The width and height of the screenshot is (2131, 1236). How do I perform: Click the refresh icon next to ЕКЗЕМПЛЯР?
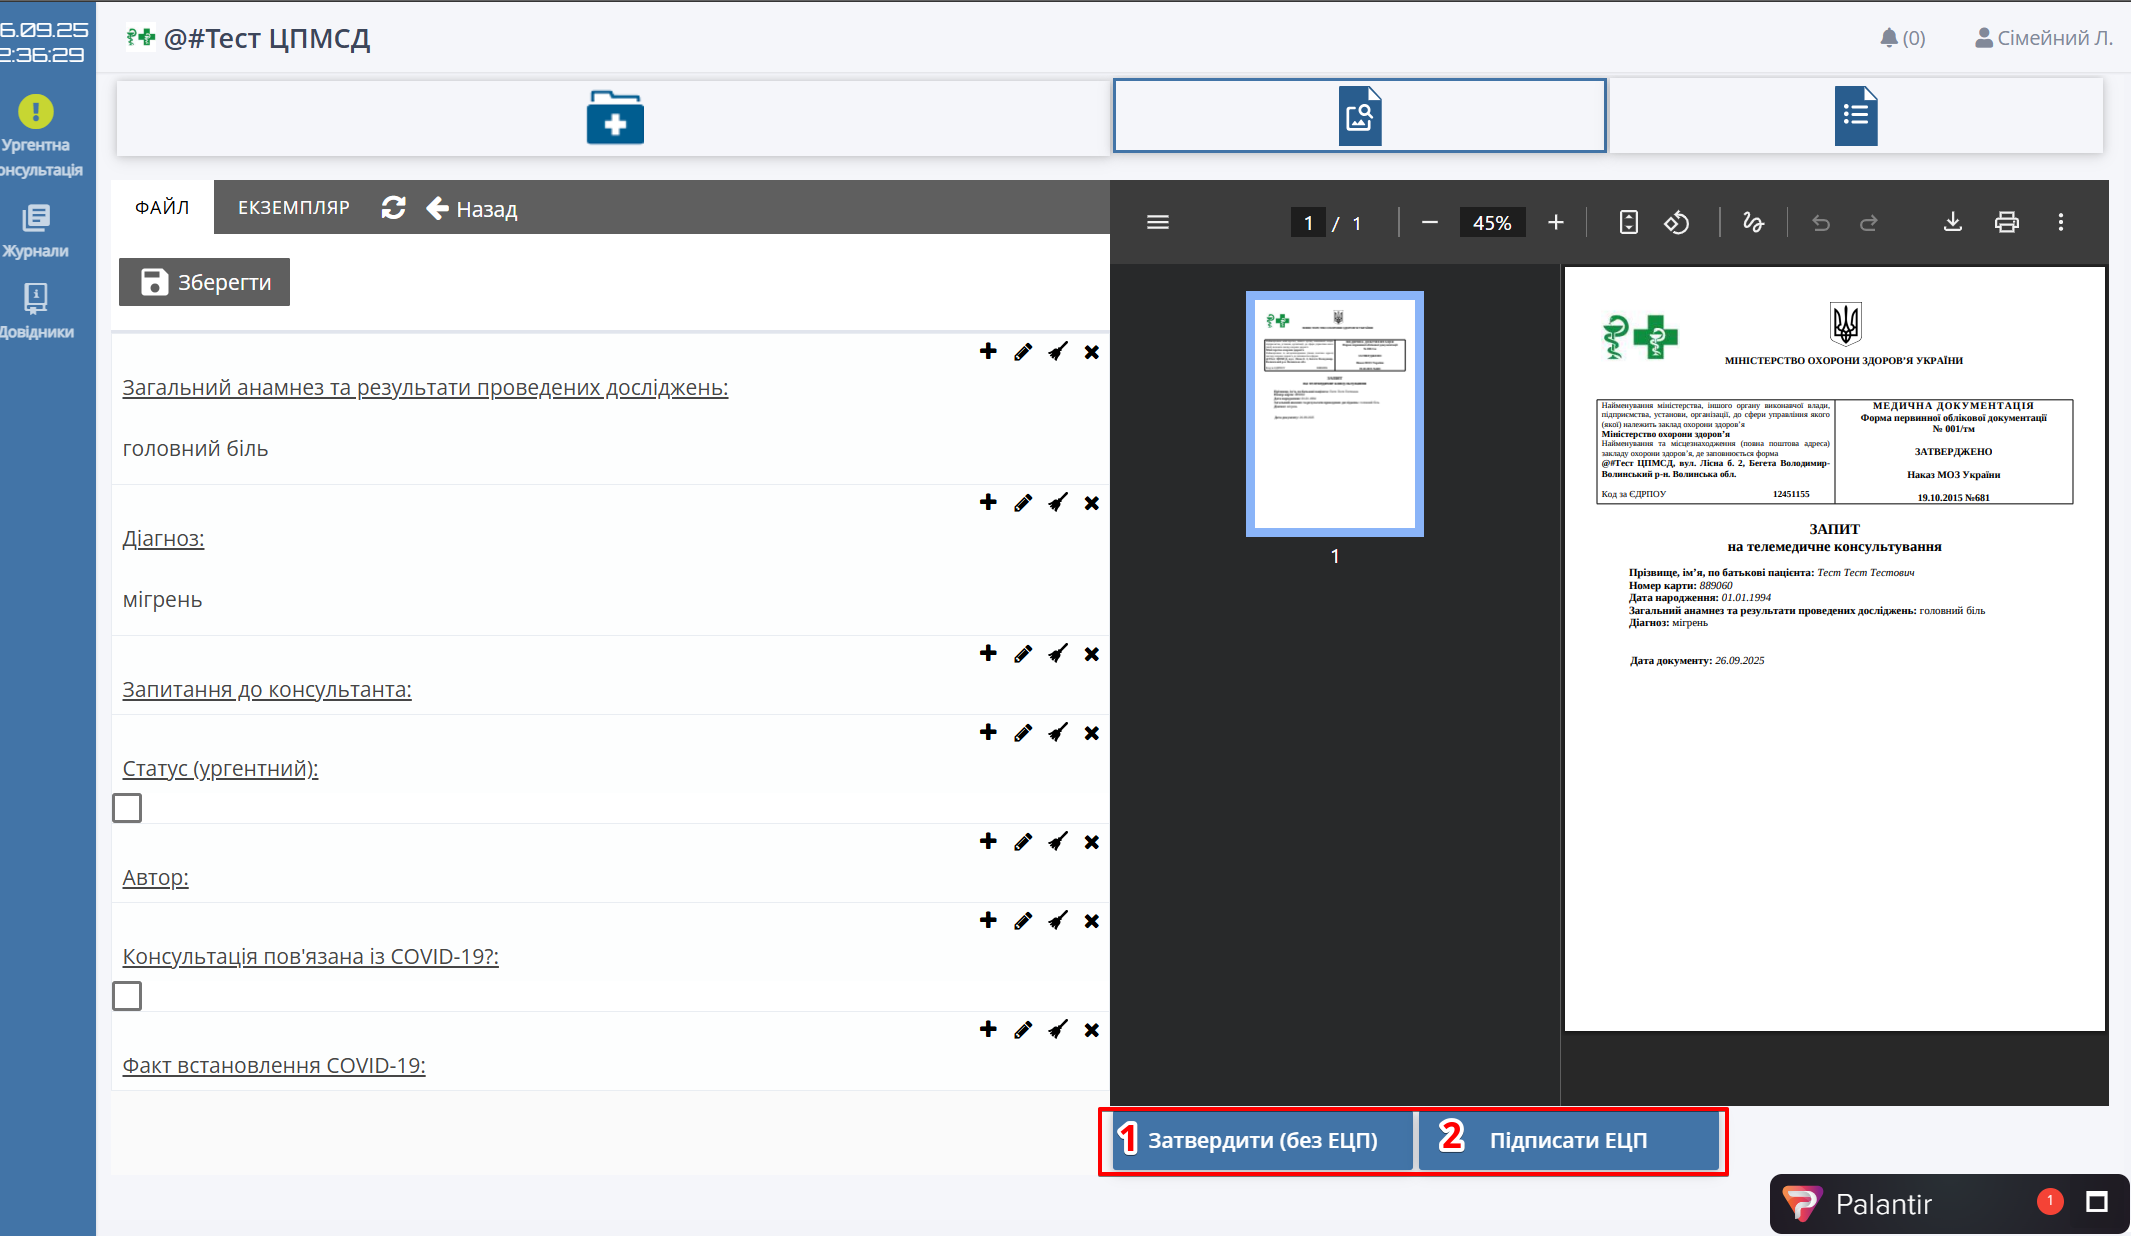tap(393, 208)
